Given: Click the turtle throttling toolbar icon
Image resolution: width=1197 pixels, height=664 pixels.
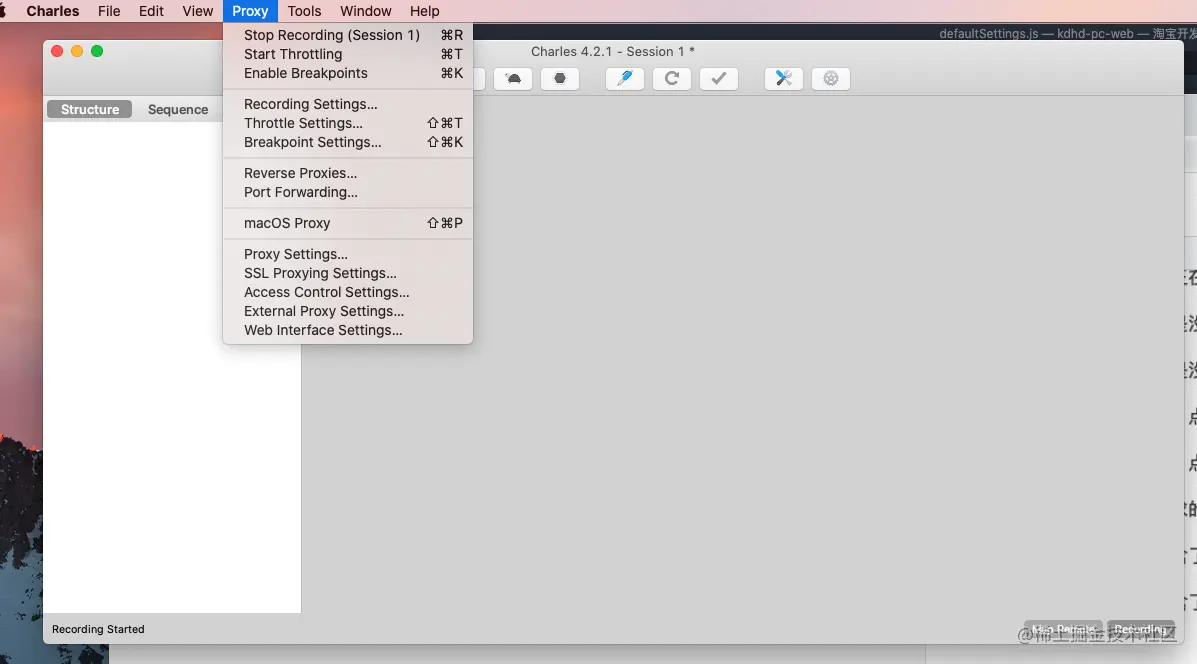Looking at the screenshot, I should click(x=513, y=79).
